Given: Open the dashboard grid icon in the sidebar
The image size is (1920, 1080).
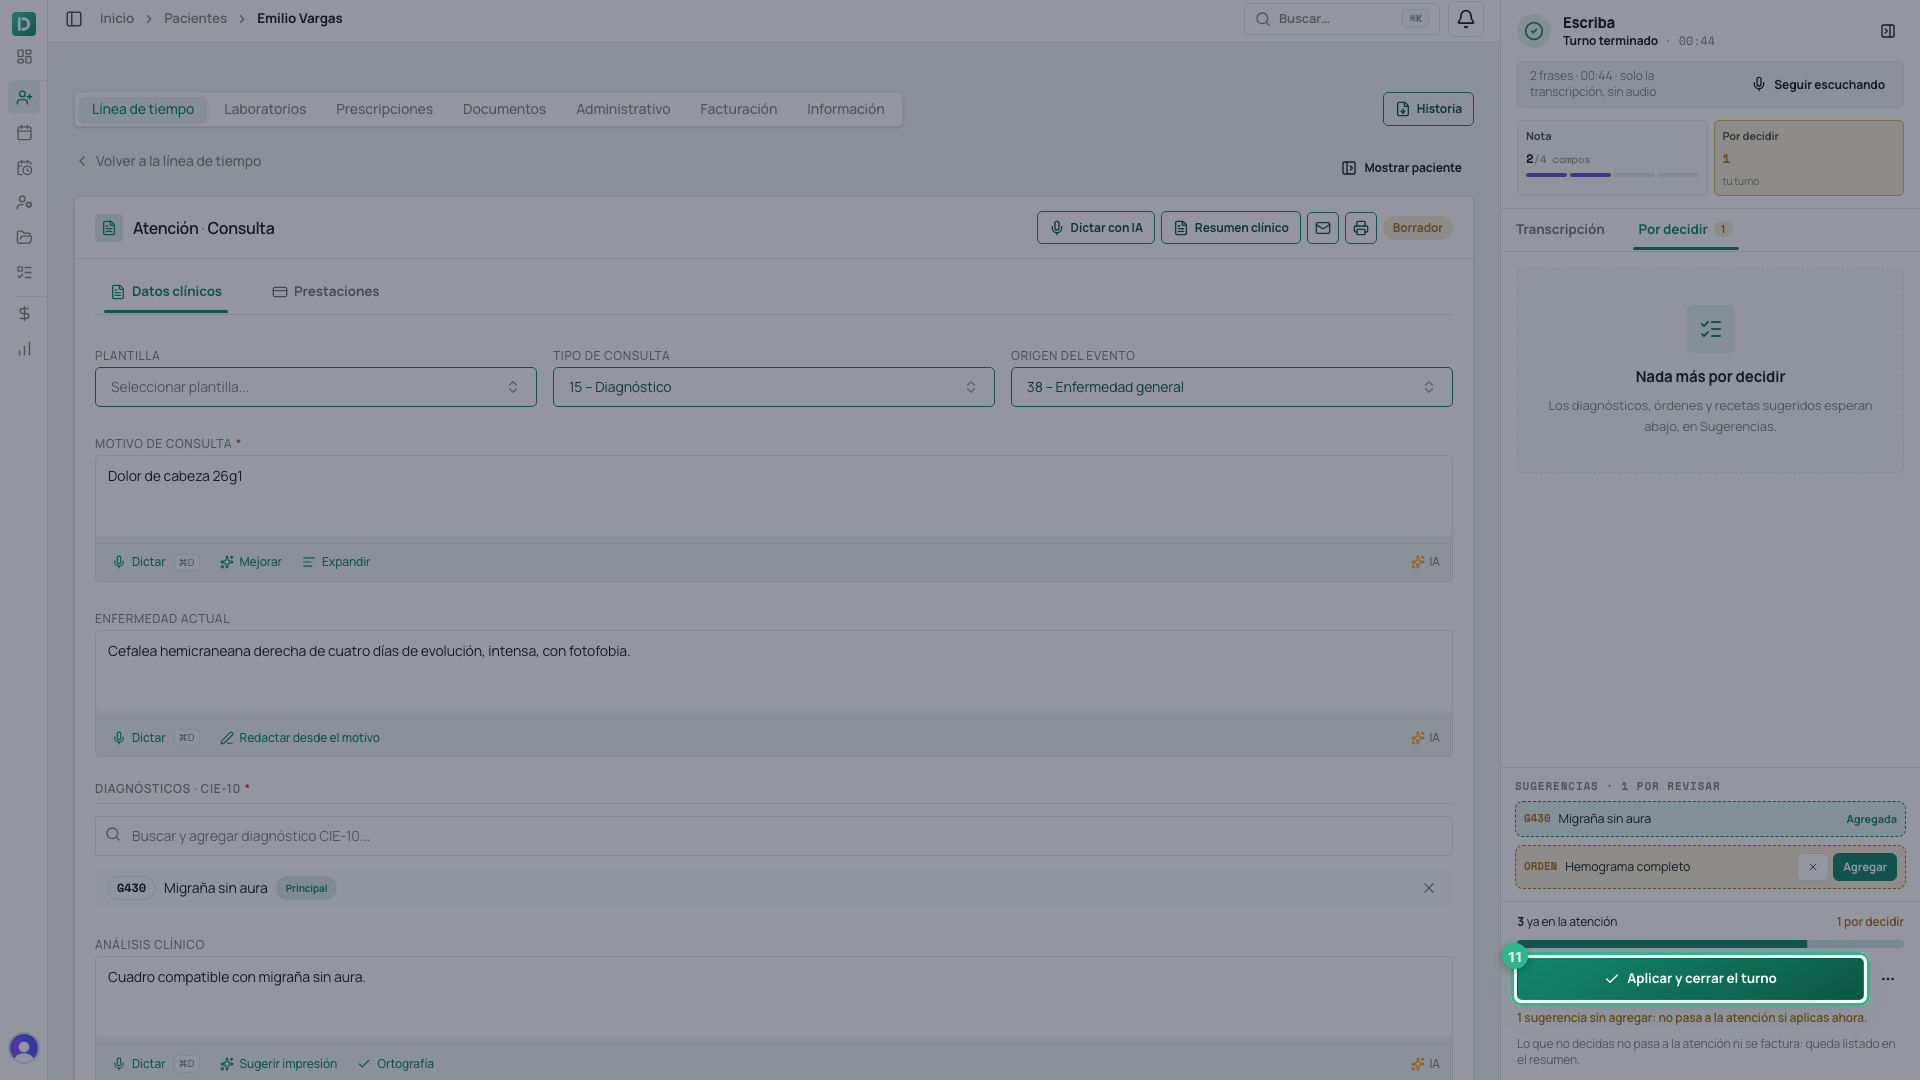Looking at the screenshot, I should 24,57.
